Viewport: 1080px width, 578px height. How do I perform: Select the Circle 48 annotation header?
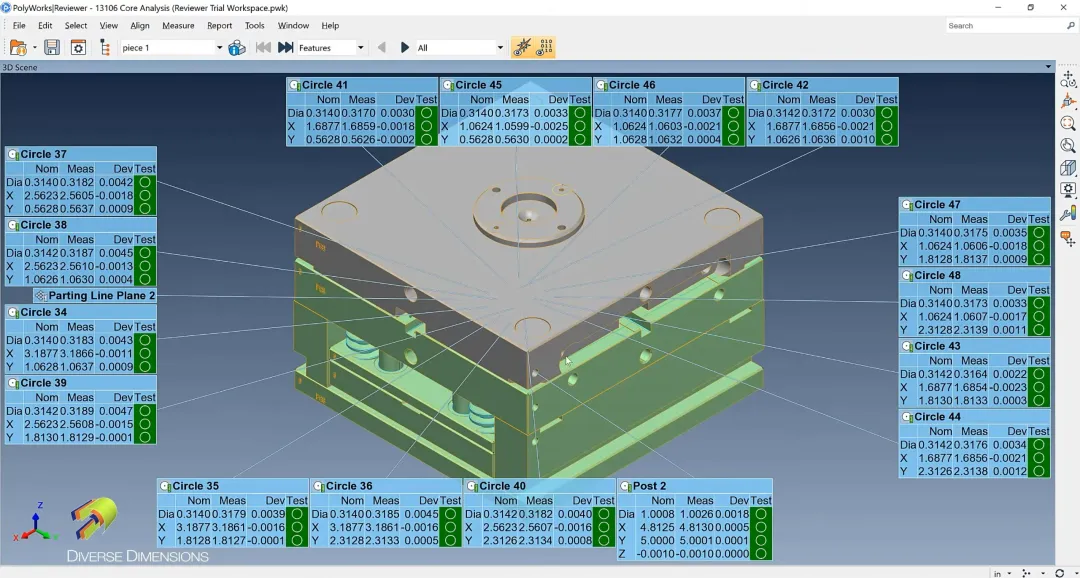pyautogui.click(x=975, y=275)
